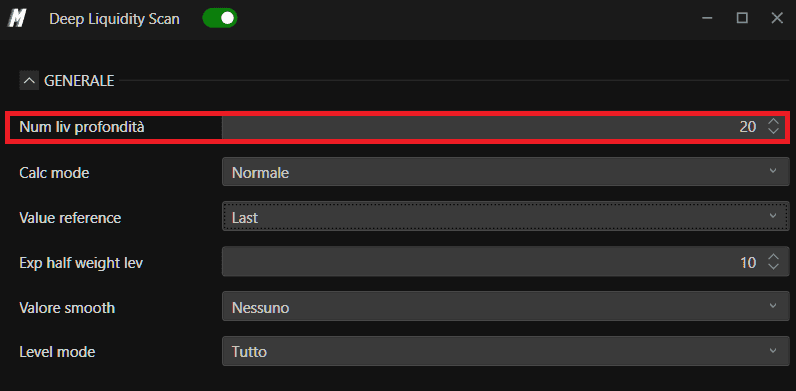Viewport: 796px width, 391px height.
Task: Click the Valore smooth chevron arrow
Action: point(773,306)
